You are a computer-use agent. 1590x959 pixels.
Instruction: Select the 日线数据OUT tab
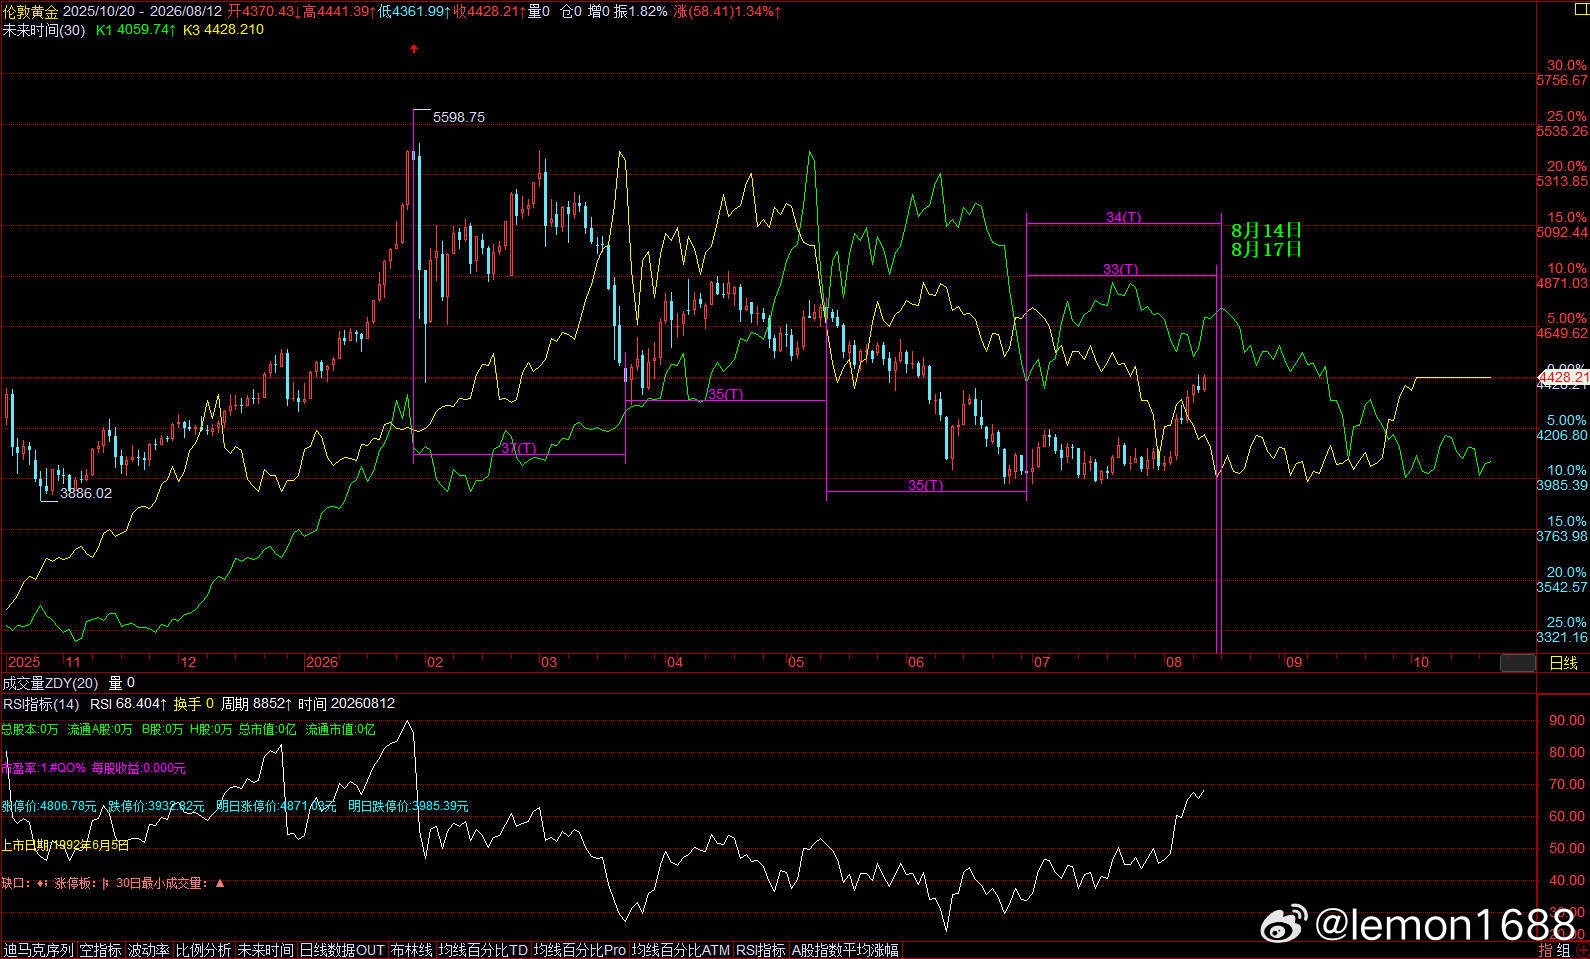point(341,950)
